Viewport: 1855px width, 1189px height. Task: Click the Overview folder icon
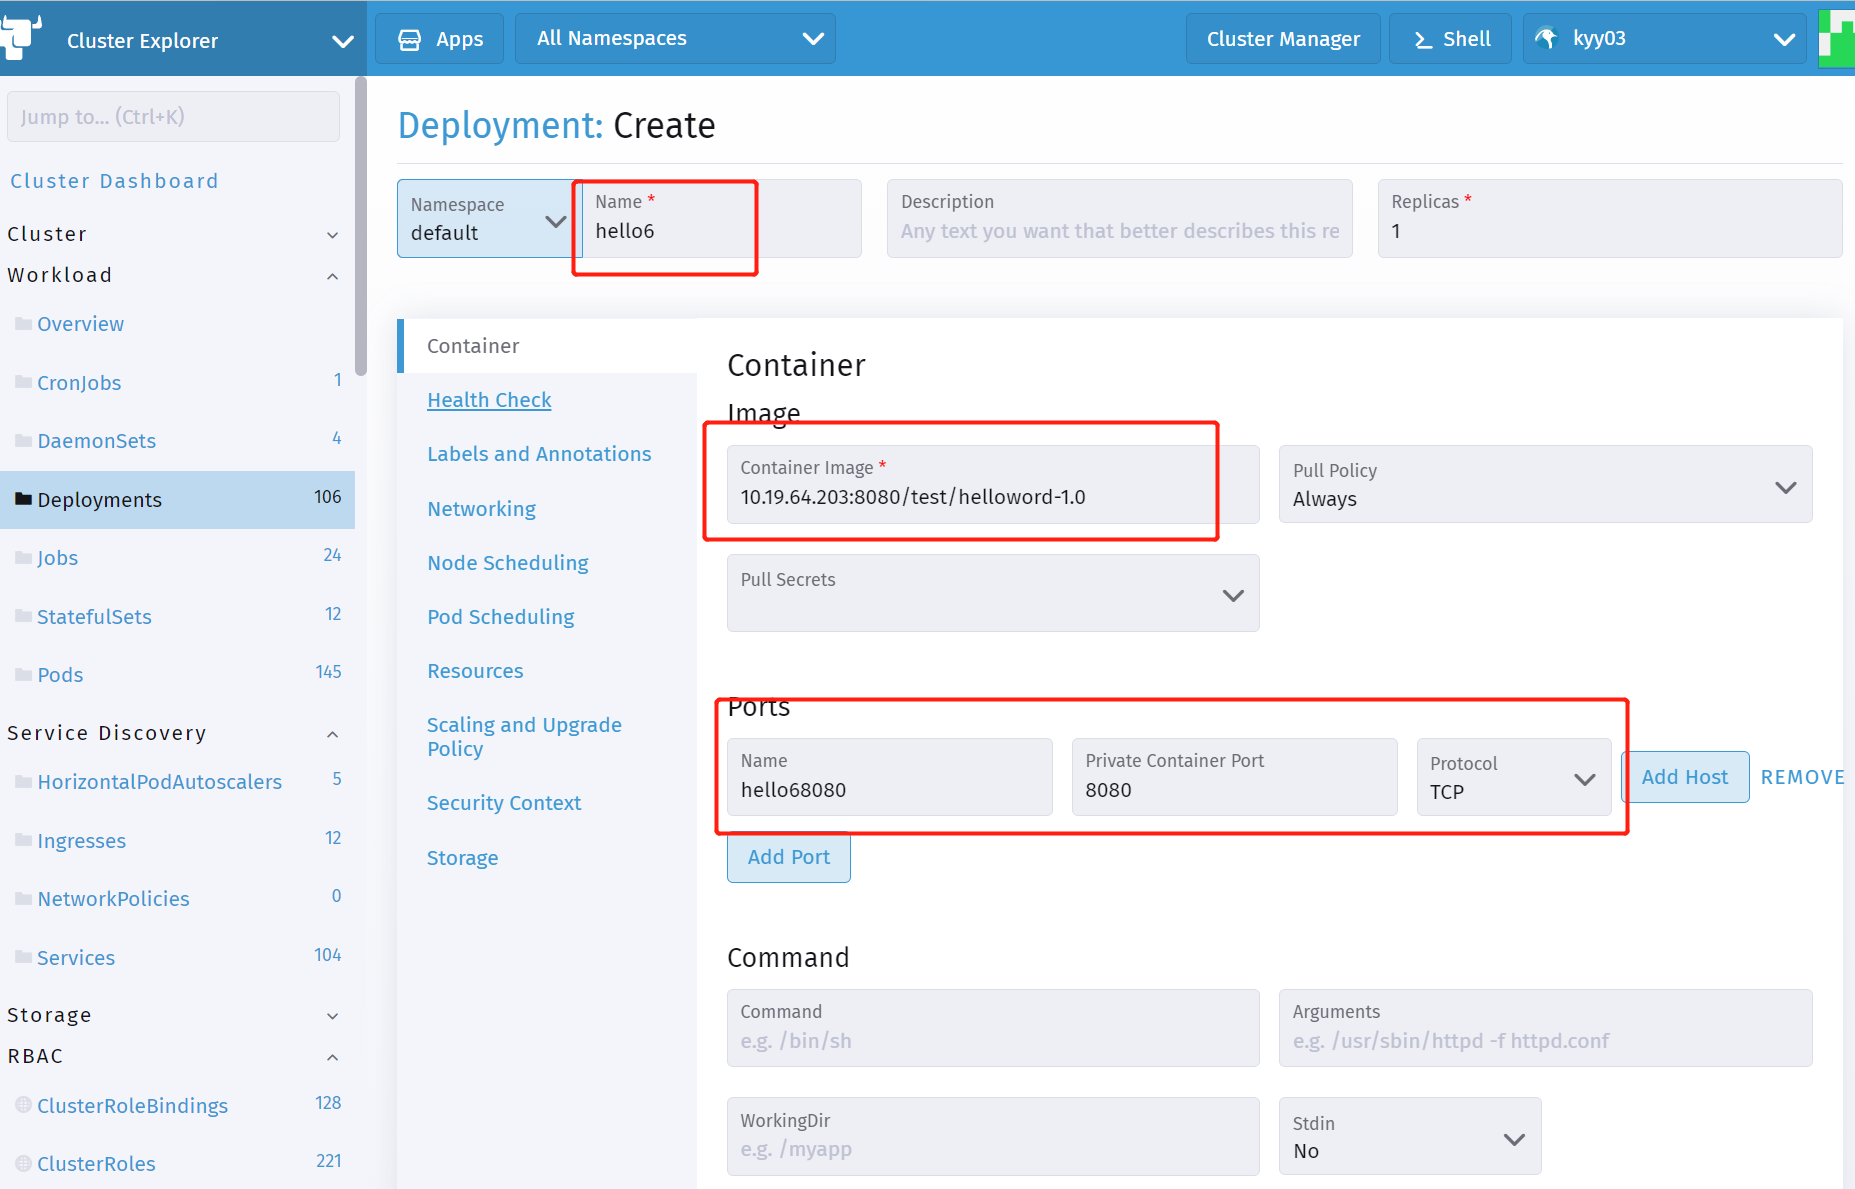point(24,323)
